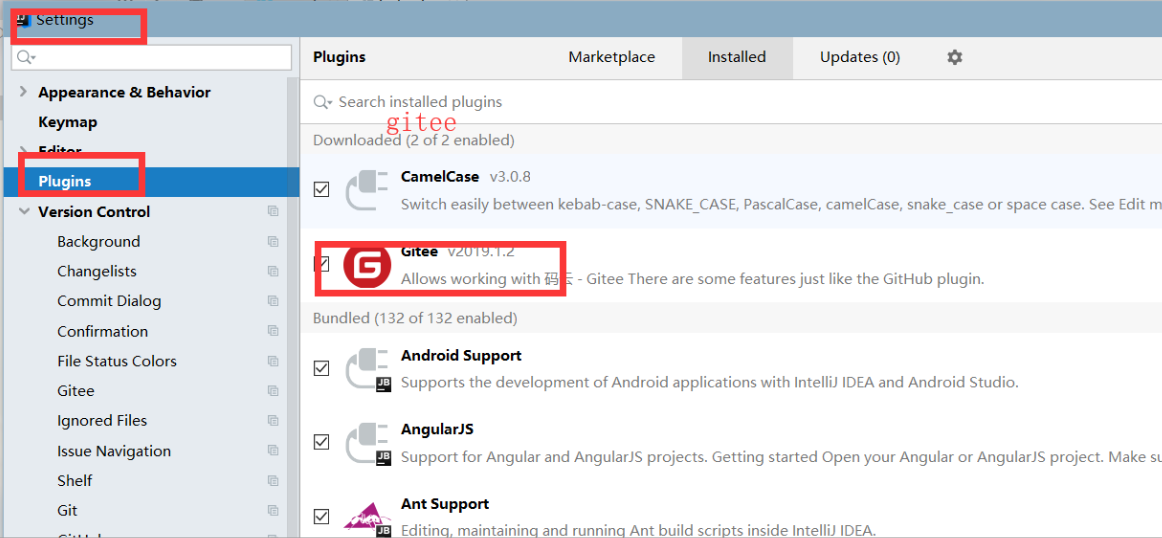
Task: Click project-level icon beside File Status Colors
Action: 273,361
